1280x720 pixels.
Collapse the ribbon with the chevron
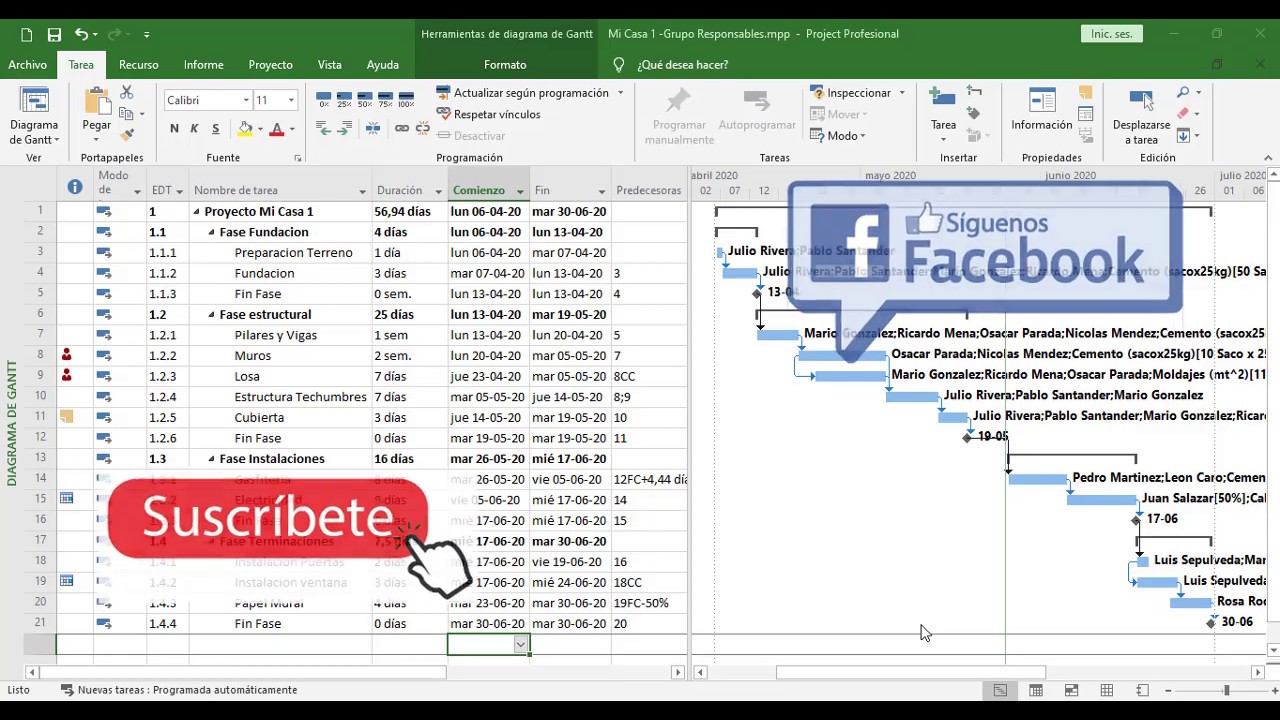click(1267, 158)
